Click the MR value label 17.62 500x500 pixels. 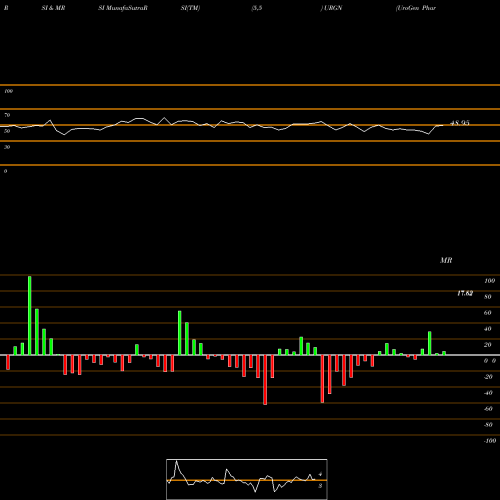tap(465, 293)
